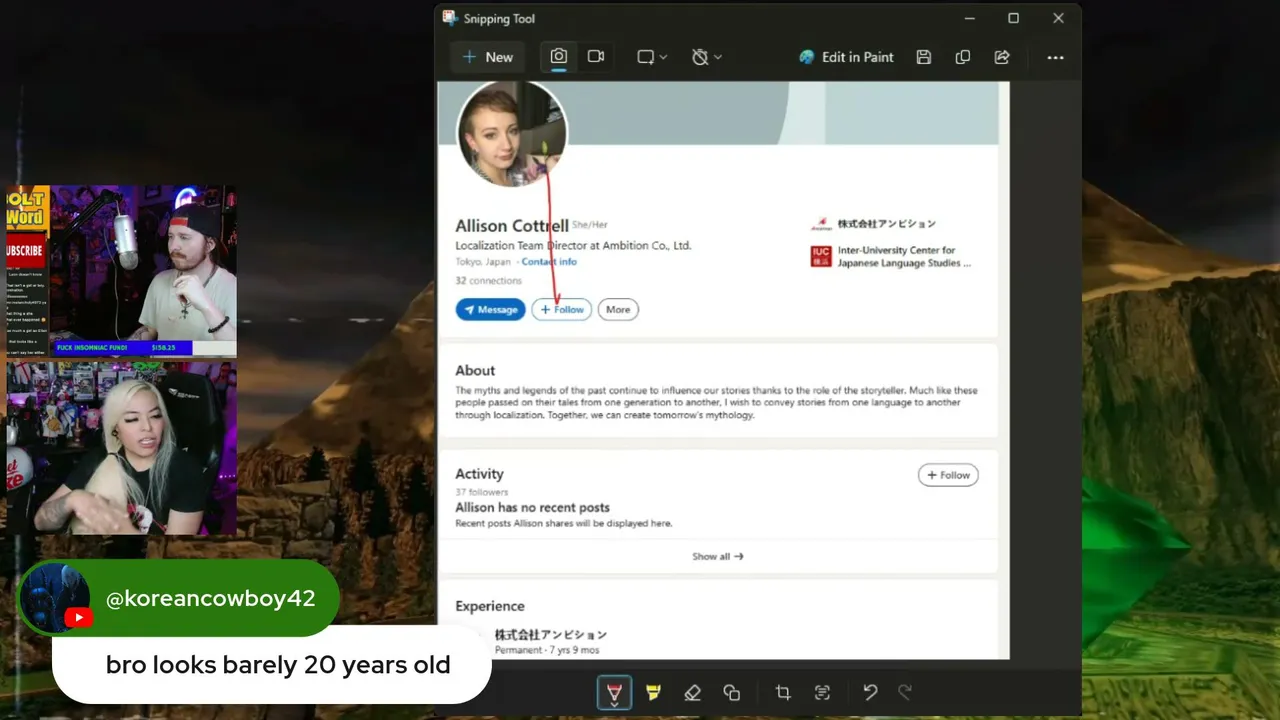The image size is (1280, 720).
Task: Activate the Image Crop tool
Action: [x=783, y=693]
